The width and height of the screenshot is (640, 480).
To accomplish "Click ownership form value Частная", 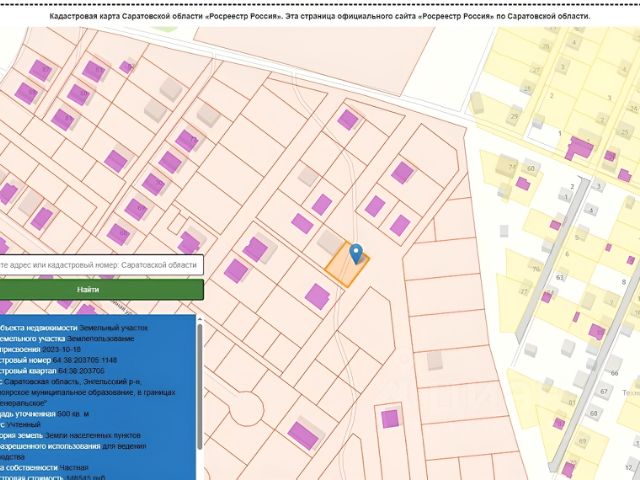I will pyautogui.click(x=74, y=468).
